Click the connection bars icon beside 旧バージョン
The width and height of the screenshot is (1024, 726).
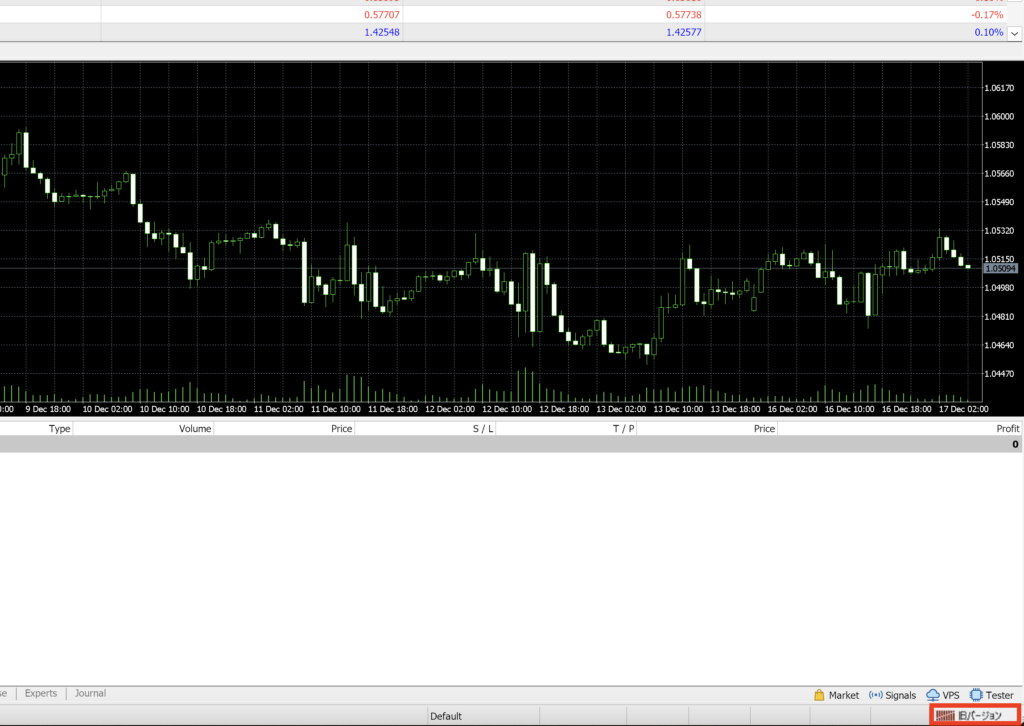tap(945, 716)
